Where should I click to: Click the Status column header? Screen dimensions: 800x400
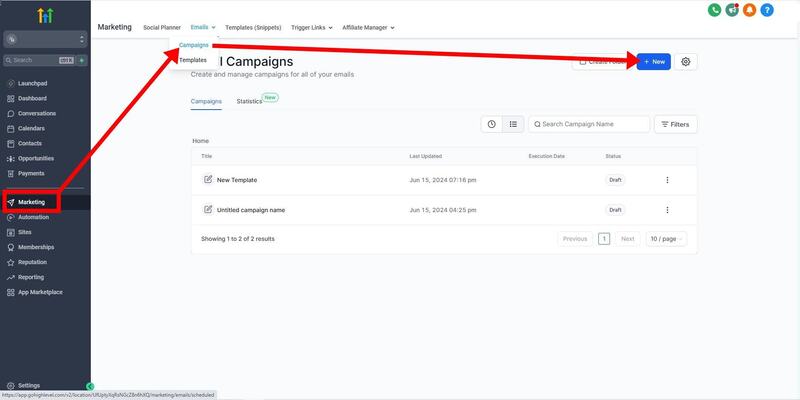point(613,156)
